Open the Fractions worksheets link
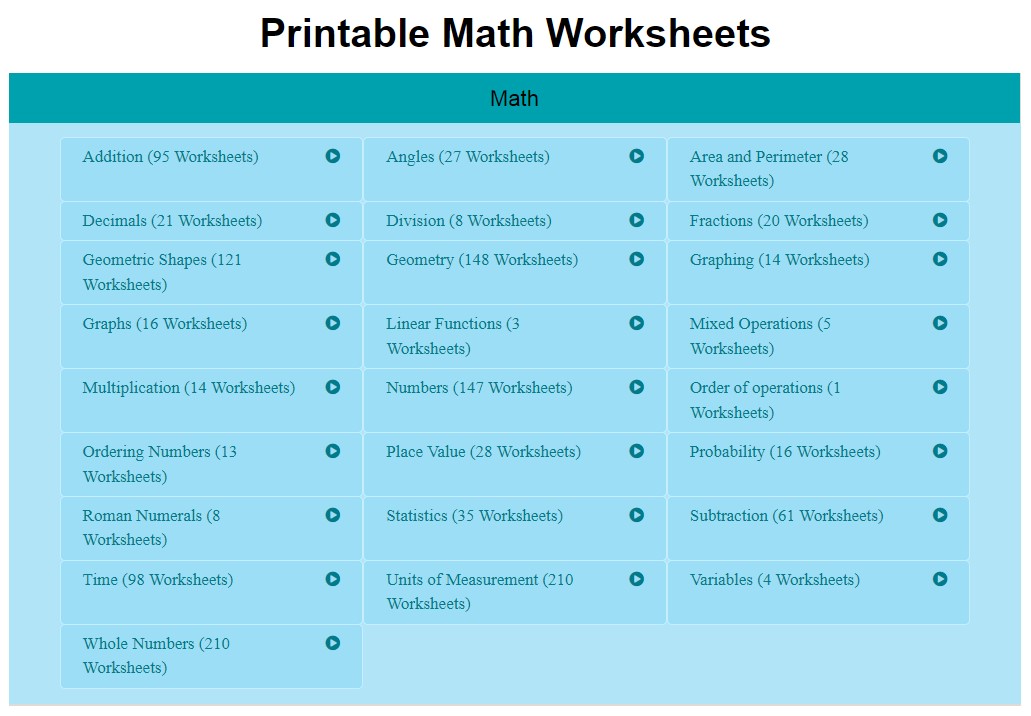The width and height of the screenshot is (1031, 716). pyautogui.click(x=778, y=221)
